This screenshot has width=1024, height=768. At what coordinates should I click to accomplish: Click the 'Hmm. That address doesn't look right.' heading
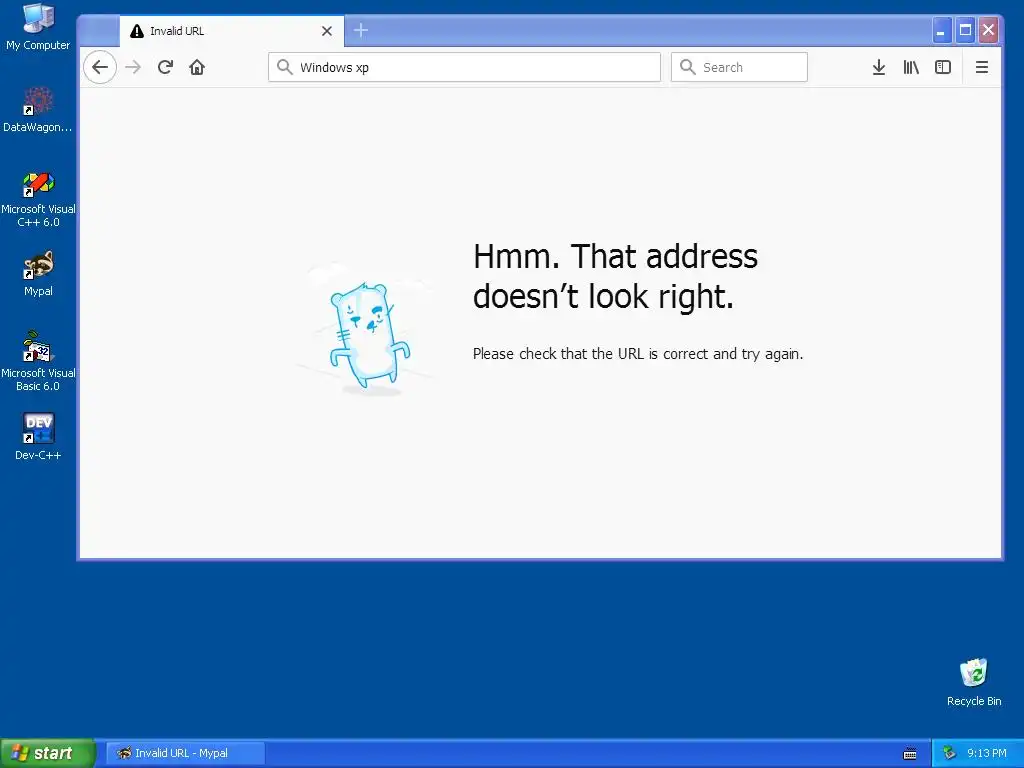615,276
